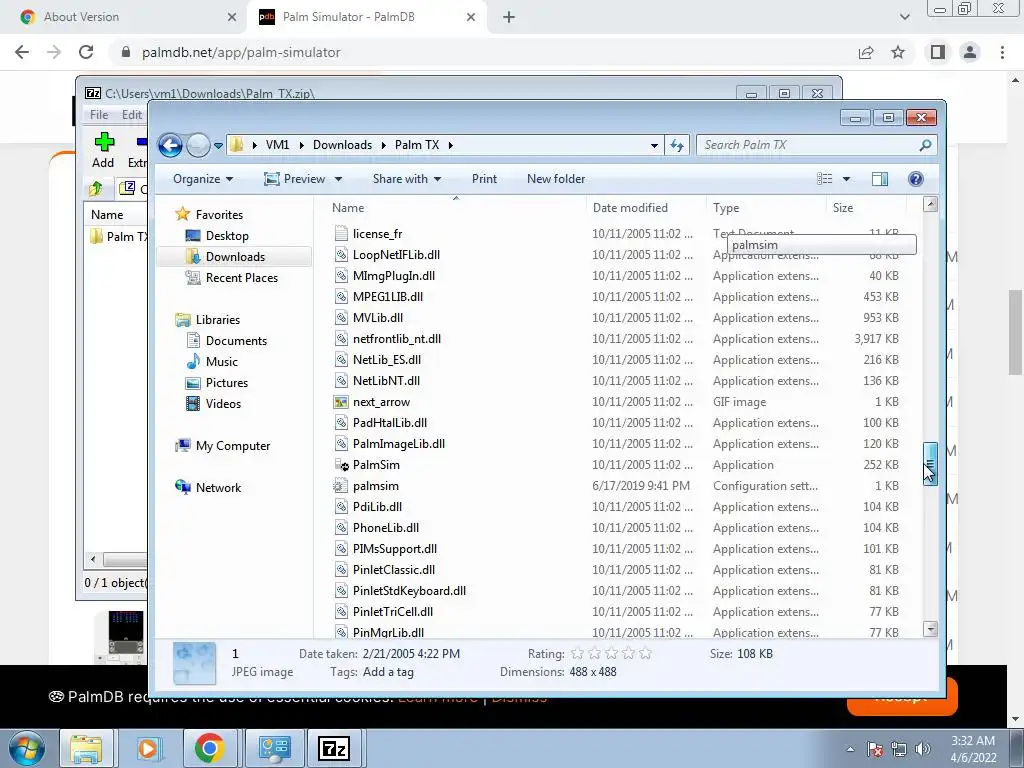Click Add a tag in details pane
Image resolution: width=1024 pixels, height=768 pixels.
[x=388, y=672]
